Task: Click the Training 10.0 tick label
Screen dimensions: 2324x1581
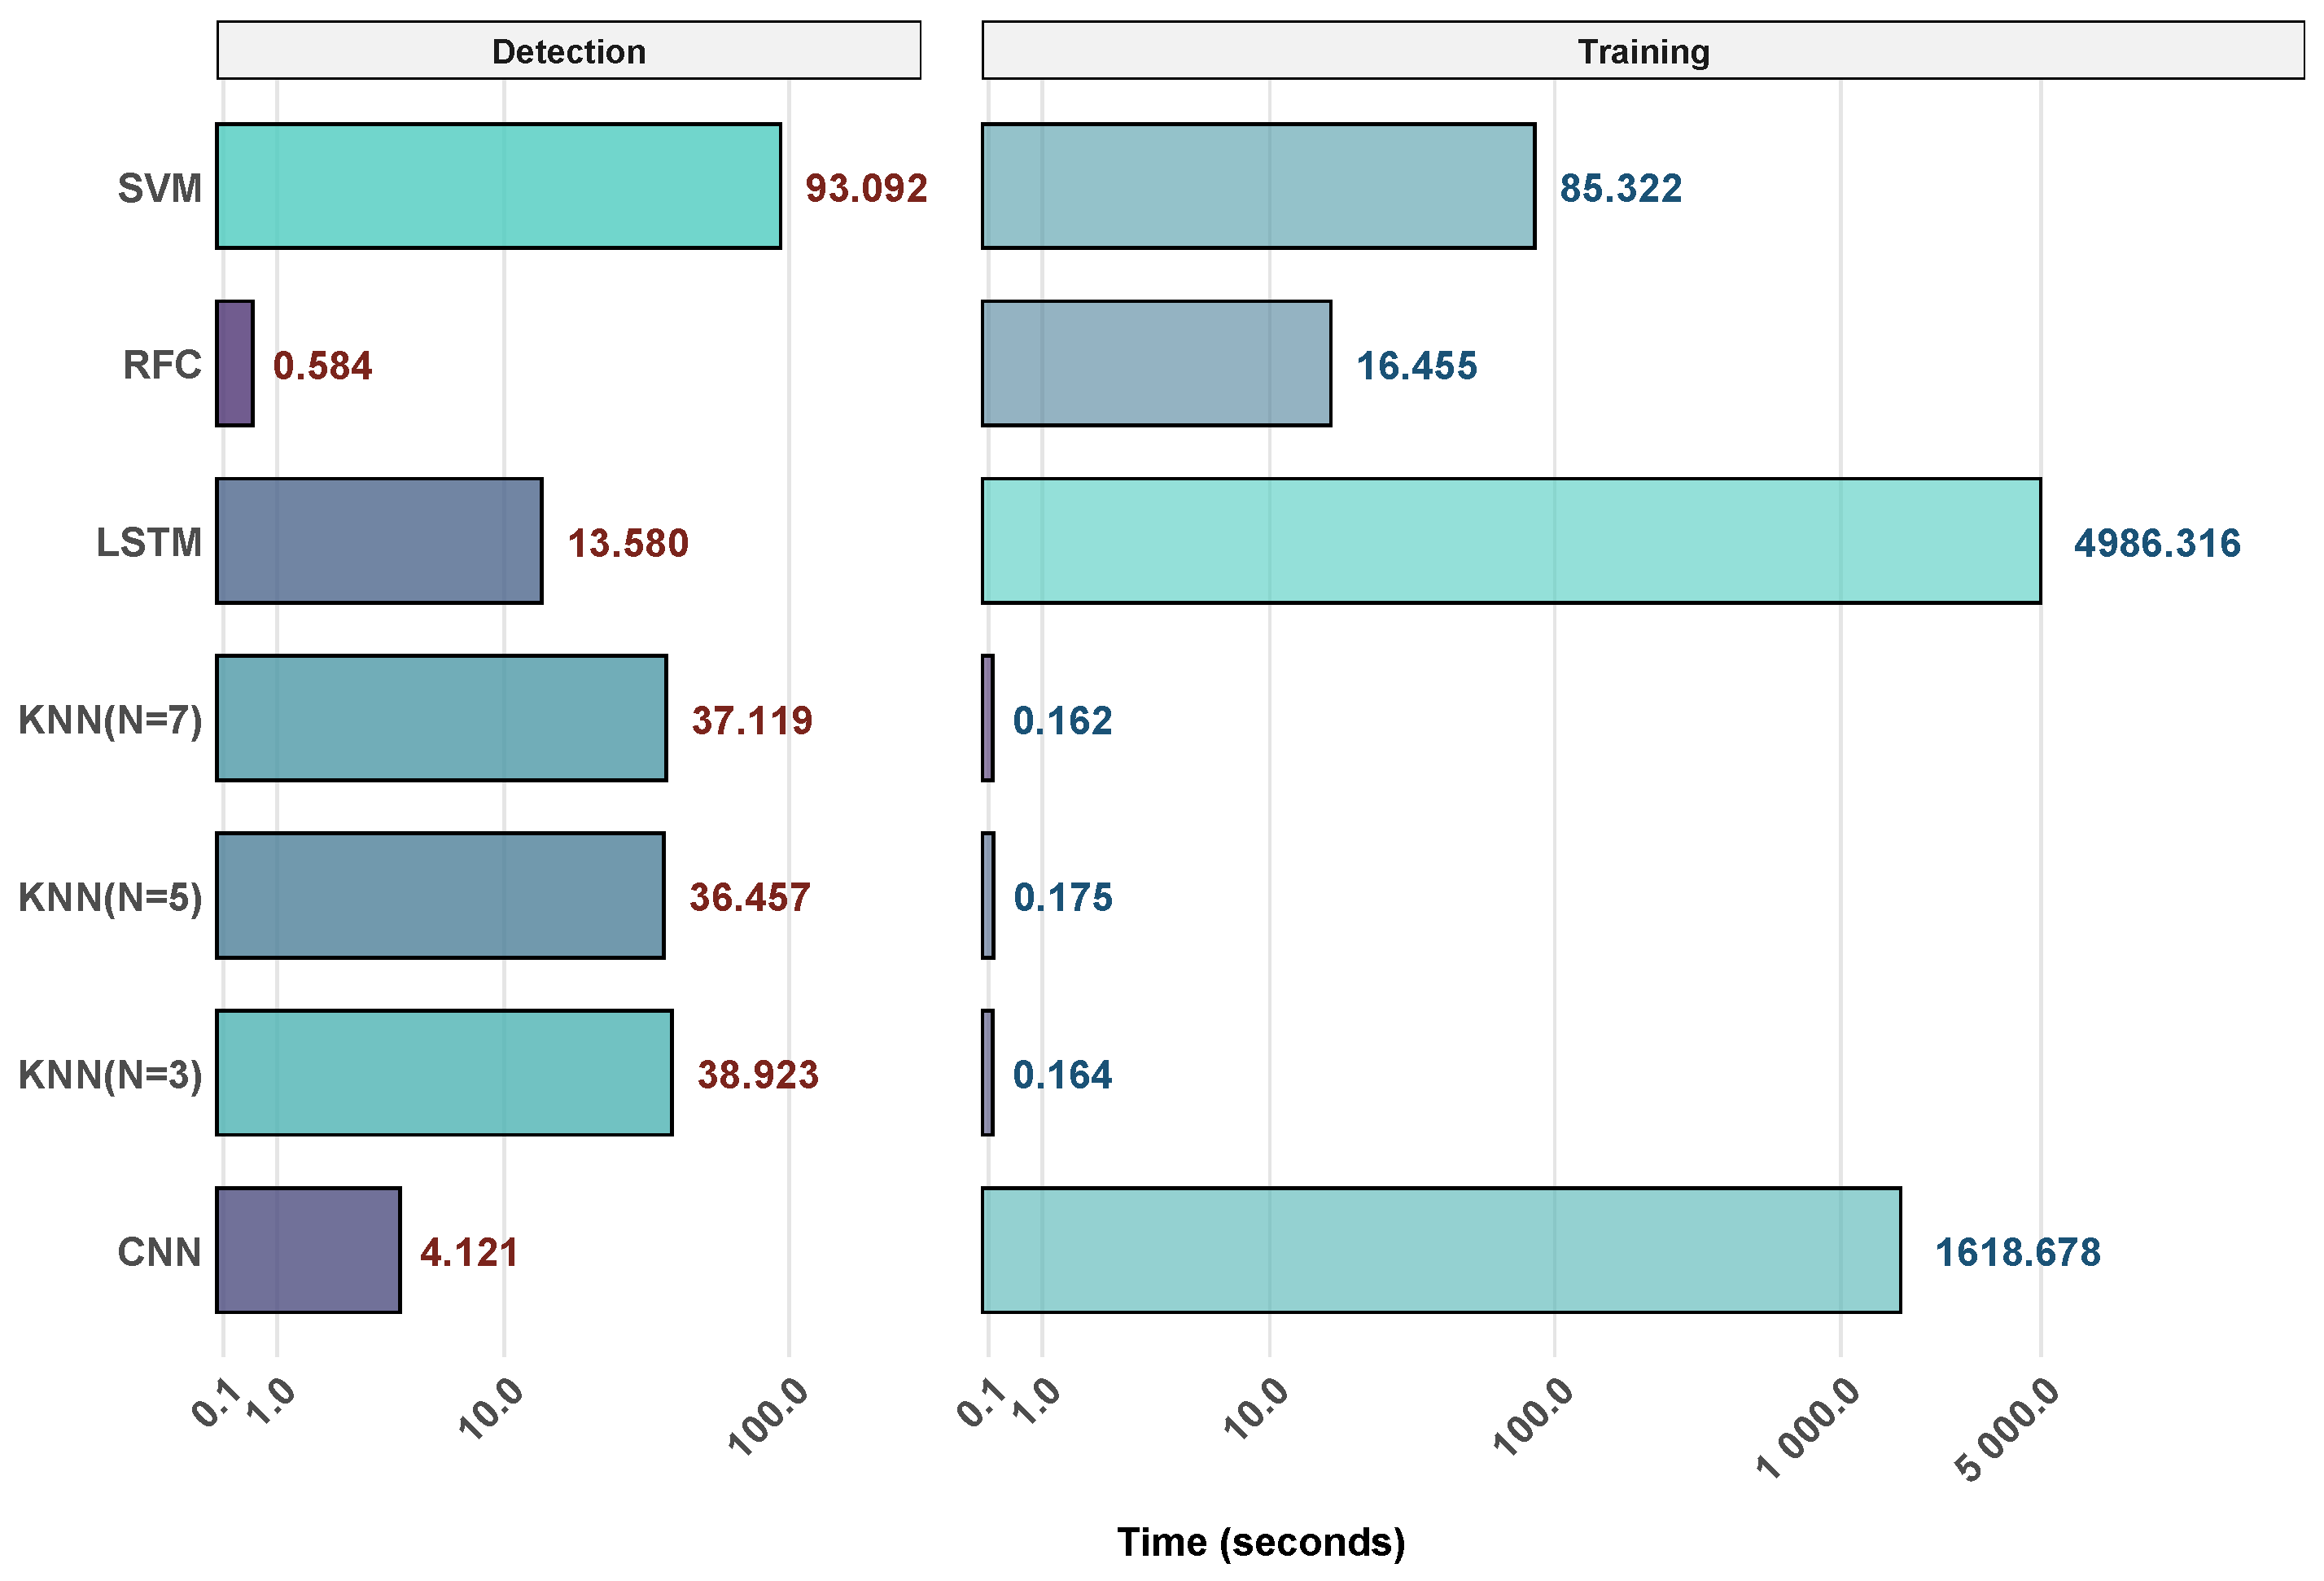Action: (1257, 1407)
